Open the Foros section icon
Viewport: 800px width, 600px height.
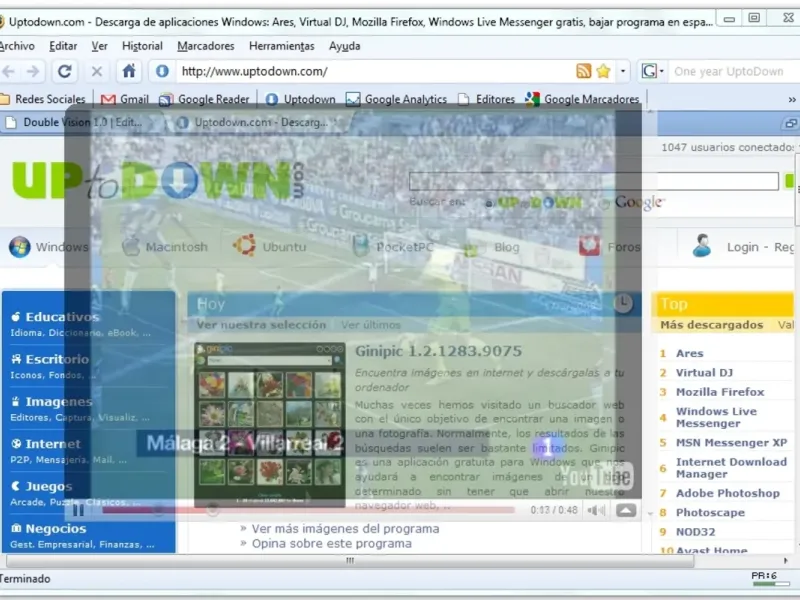[x=589, y=246]
